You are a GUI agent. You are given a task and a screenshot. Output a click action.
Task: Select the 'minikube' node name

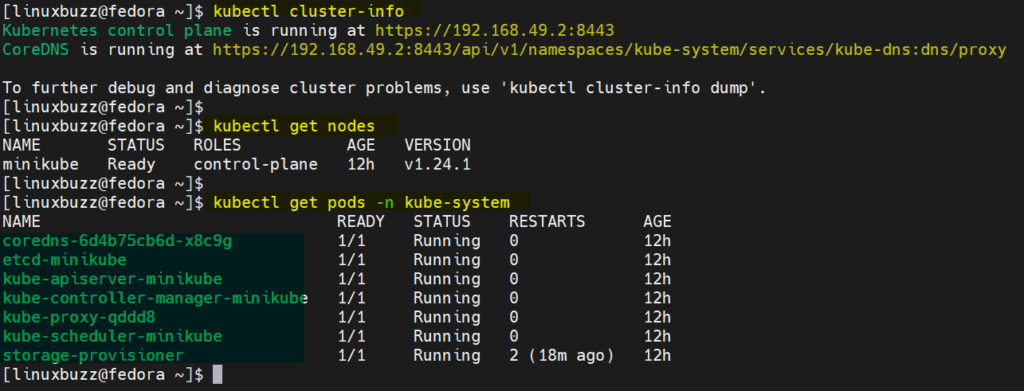(40, 164)
